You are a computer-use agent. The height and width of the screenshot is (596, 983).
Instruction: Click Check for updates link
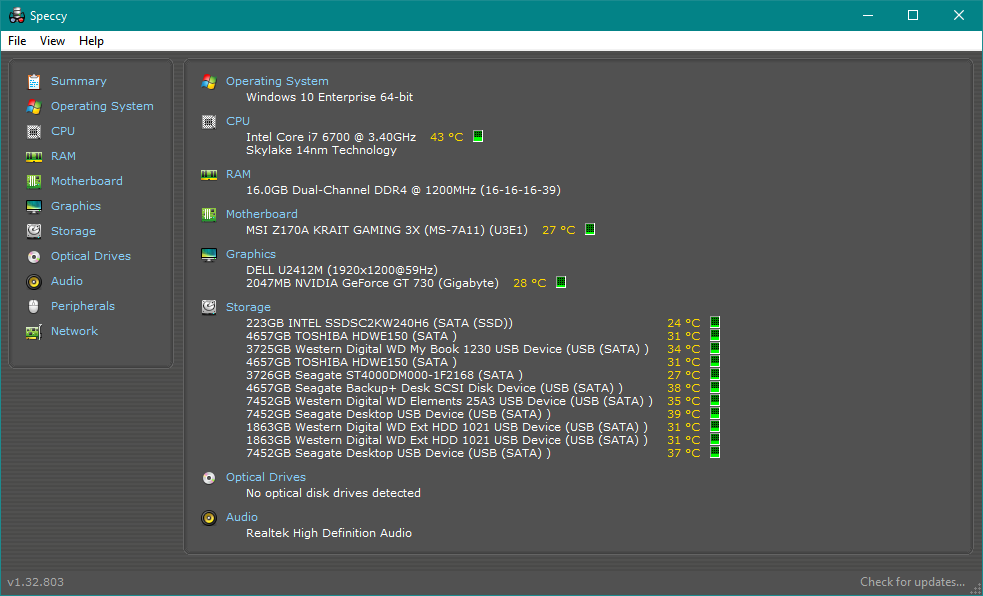click(x=912, y=582)
